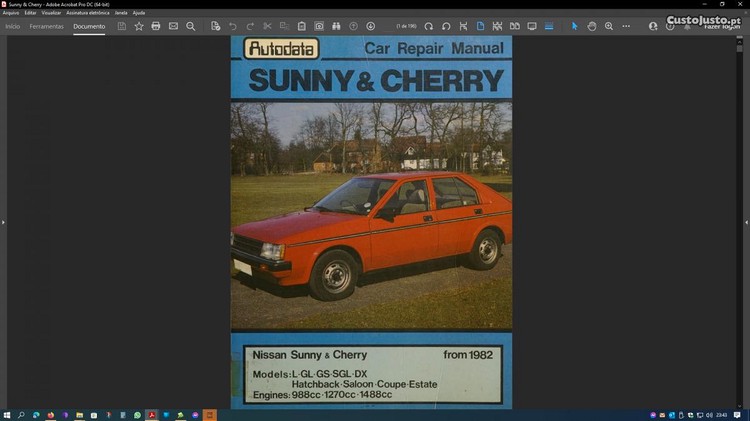Open the find text magnifier tool
This screenshot has width=750, height=421.
(190, 26)
